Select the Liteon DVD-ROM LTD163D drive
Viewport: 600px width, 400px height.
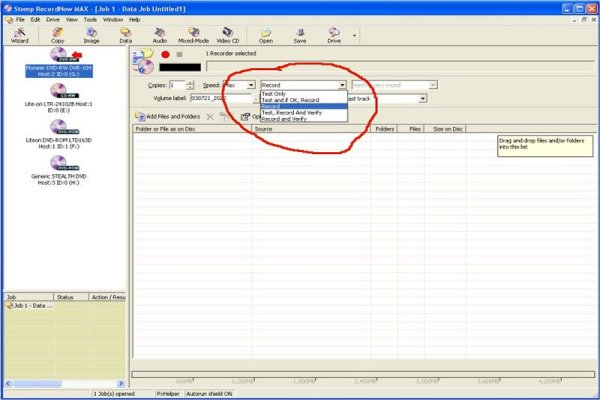[x=59, y=134]
